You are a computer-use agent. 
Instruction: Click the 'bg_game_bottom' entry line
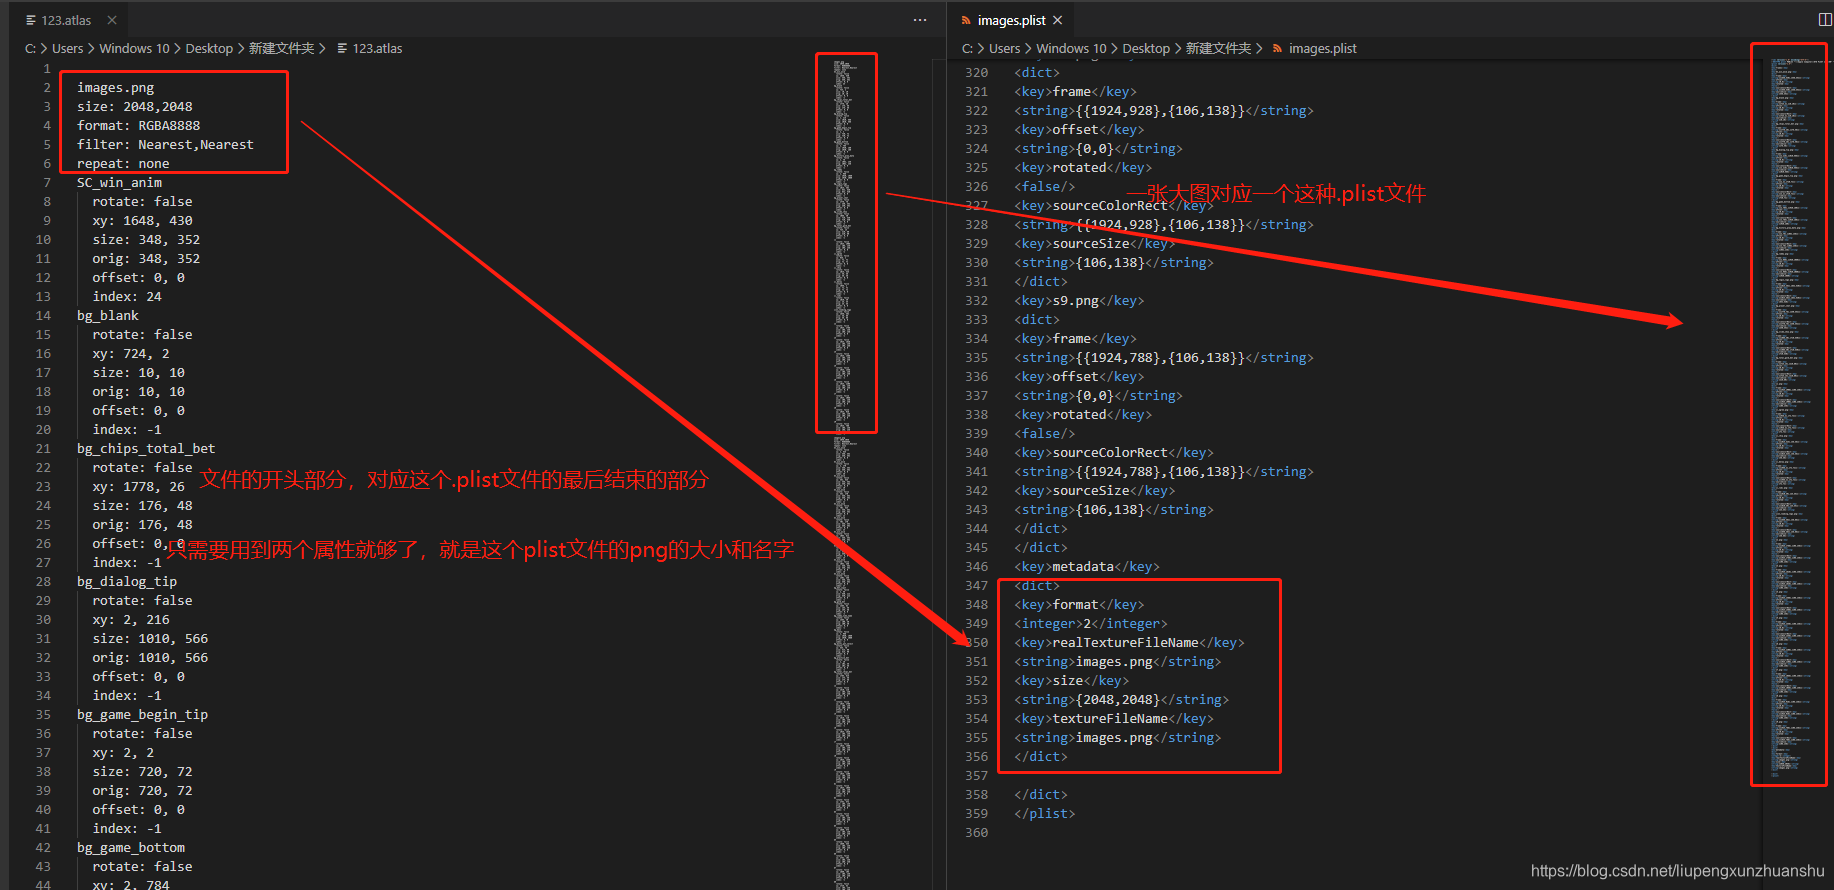[x=131, y=847]
